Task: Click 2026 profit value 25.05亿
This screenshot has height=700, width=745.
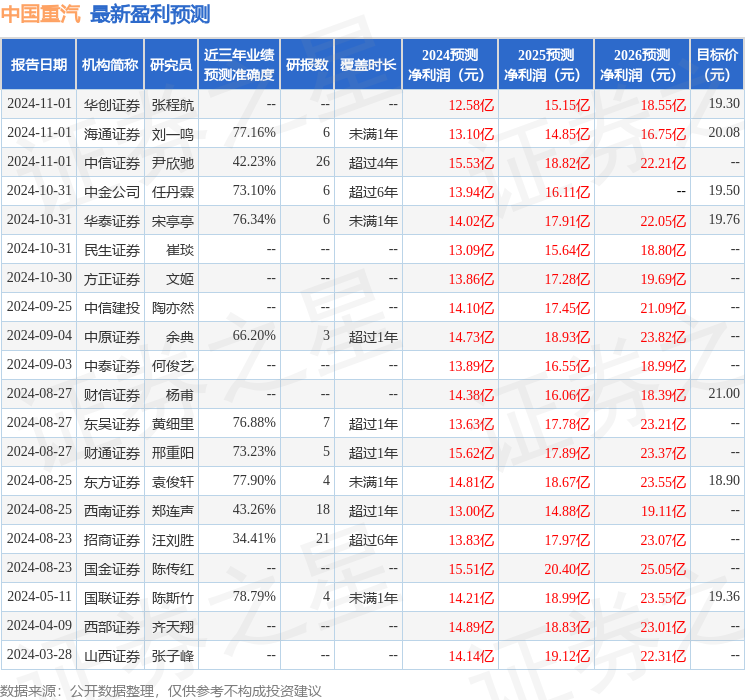Action: pos(663,569)
